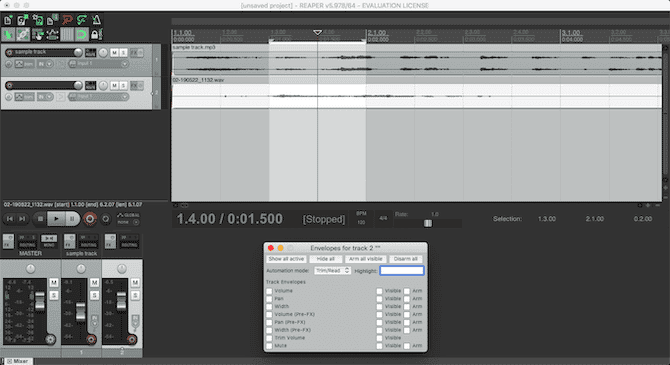This screenshot has width=670, height=365.
Task: Check Arm for the Pan envelope
Action: pos(407,299)
